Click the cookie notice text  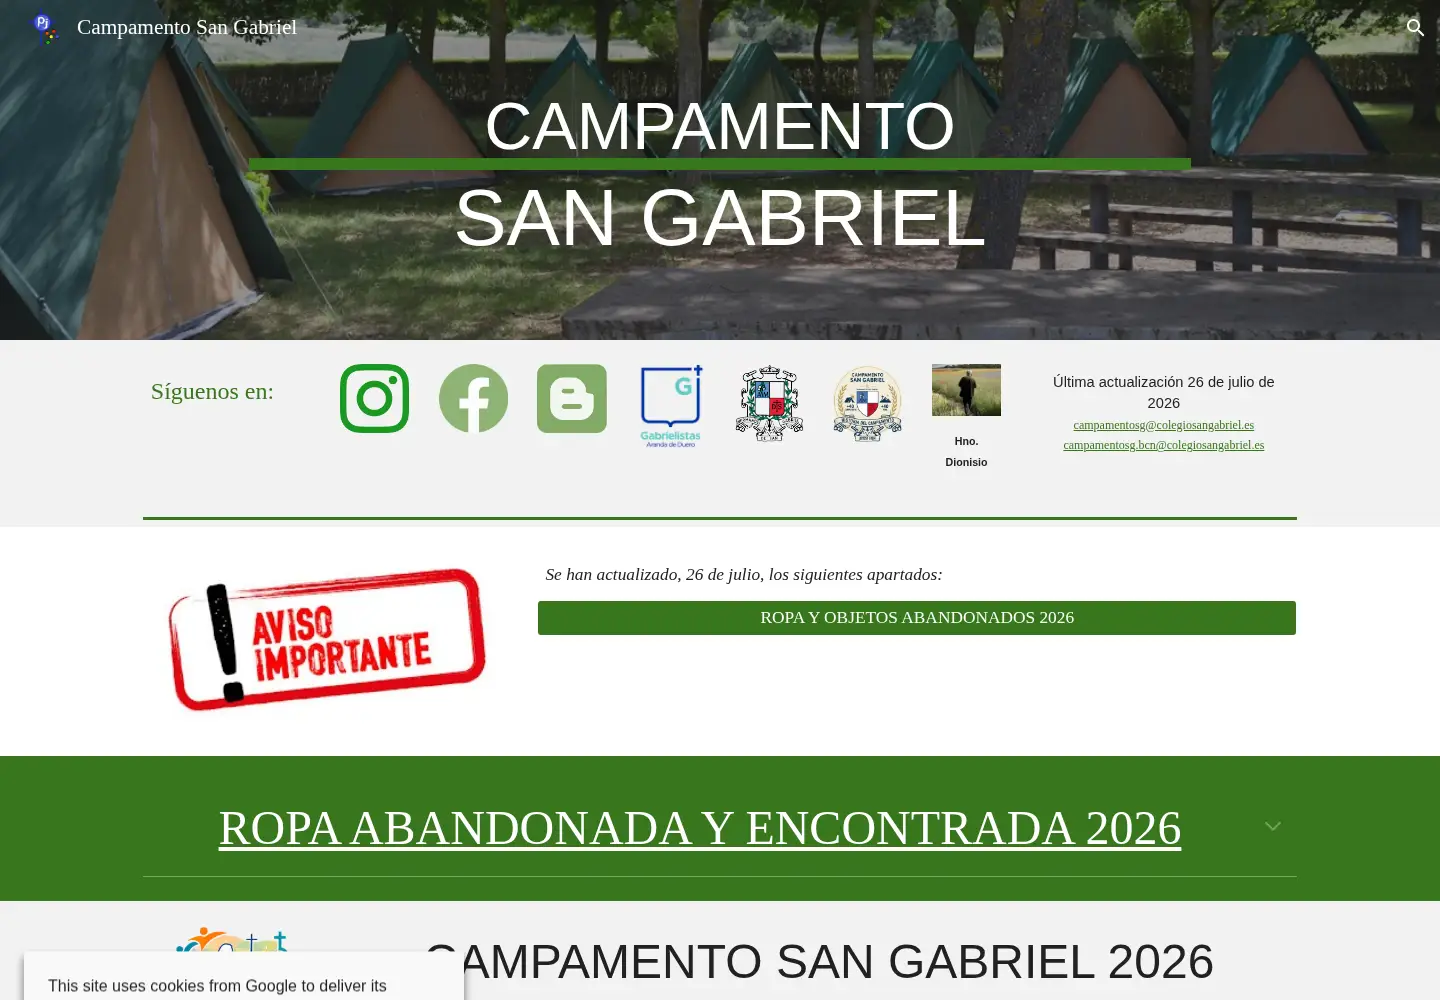[217, 986]
